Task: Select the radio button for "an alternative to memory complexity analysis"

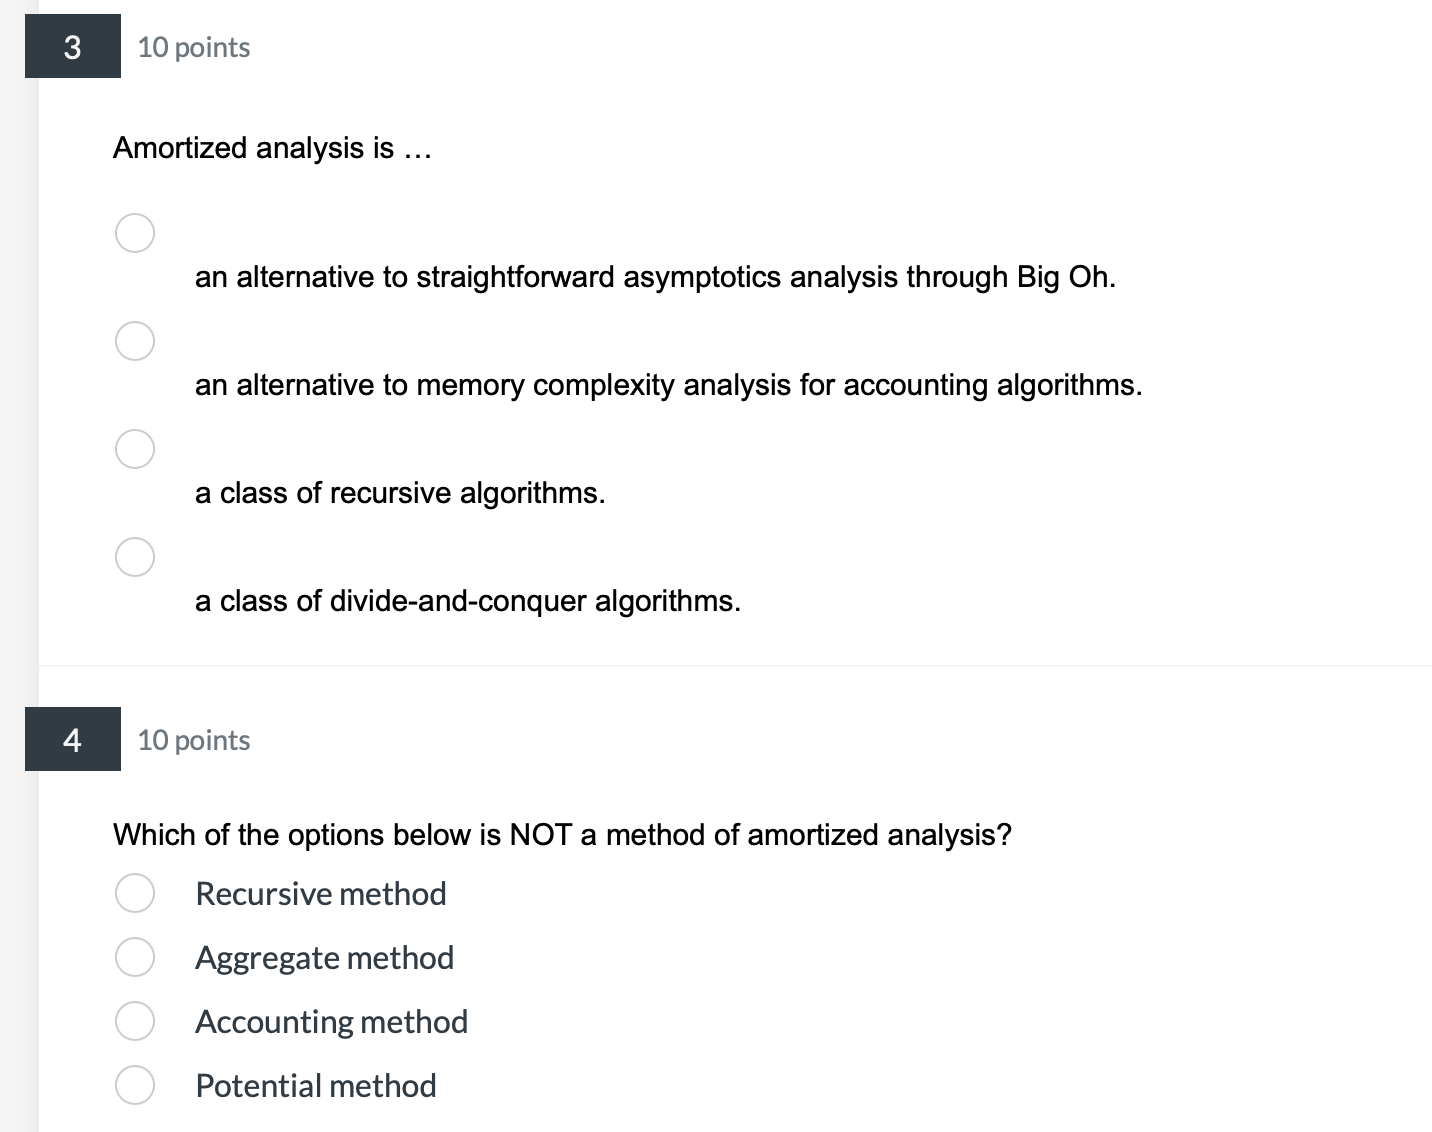Action: tap(134, 340)
